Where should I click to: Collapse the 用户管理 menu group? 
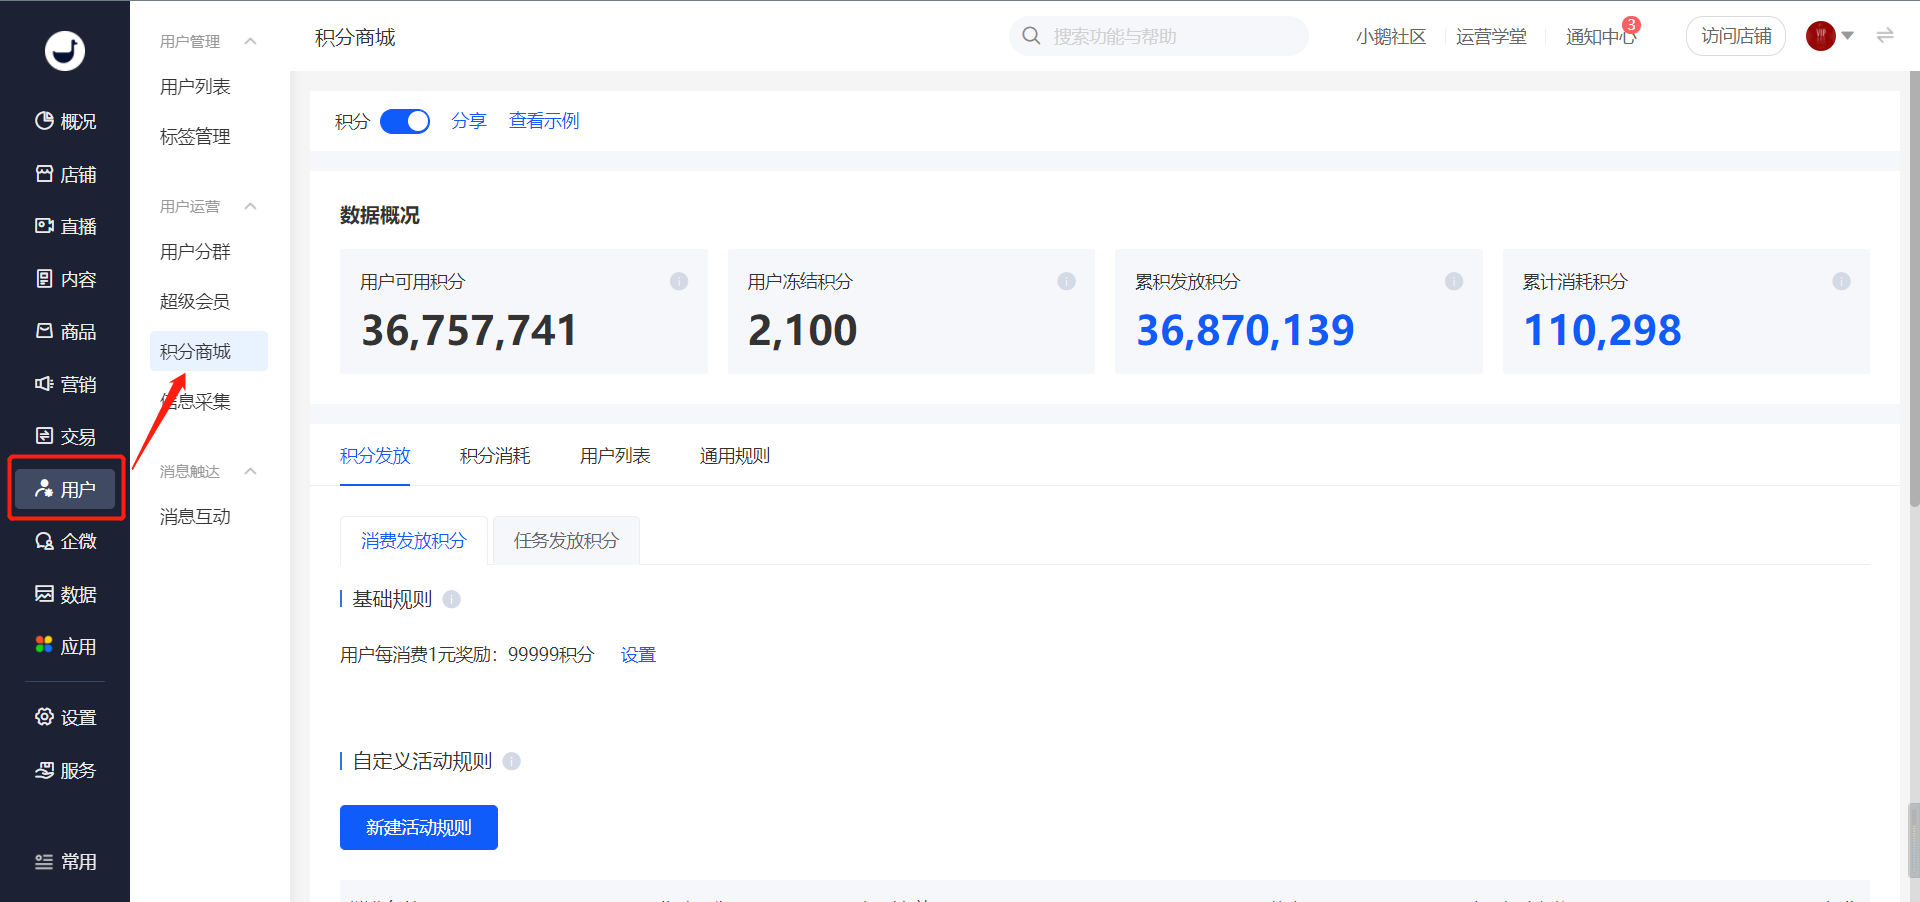pos(251,41)
